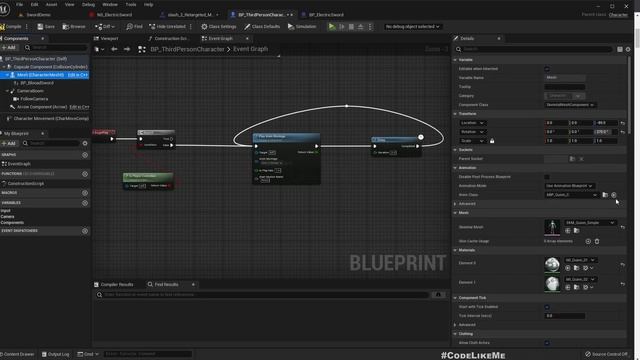The height and width of the screenshot is (360, 640).
Task: Add a new variable via plus icon
Action: [x=85, y=203]
